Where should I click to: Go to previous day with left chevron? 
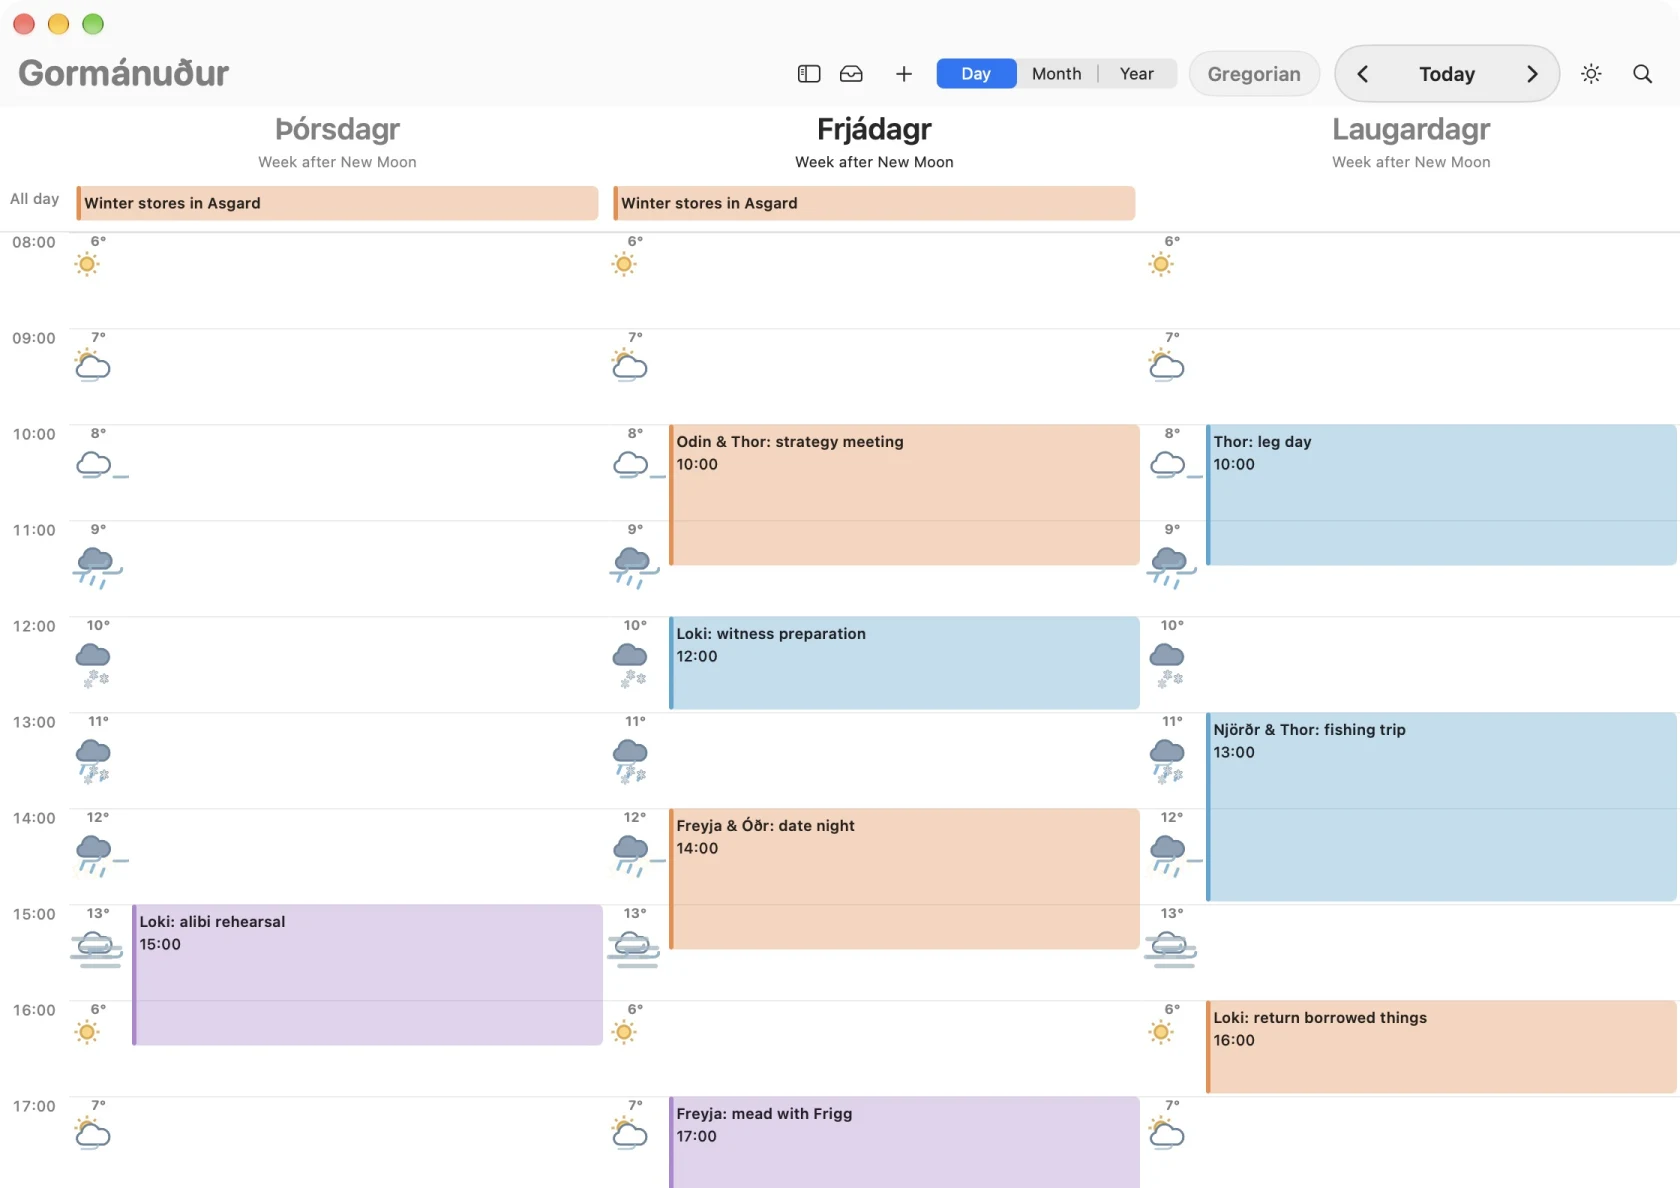coord(1362,74)
